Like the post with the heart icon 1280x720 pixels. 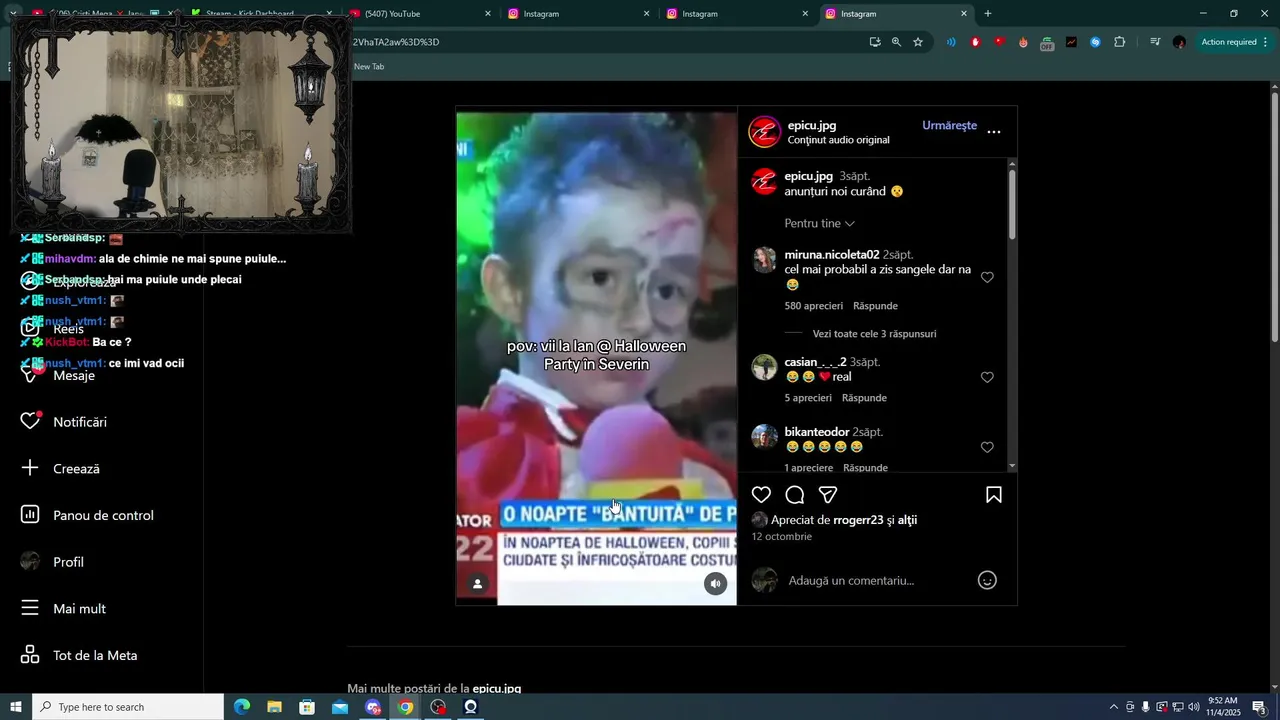(x=761, y=495)
